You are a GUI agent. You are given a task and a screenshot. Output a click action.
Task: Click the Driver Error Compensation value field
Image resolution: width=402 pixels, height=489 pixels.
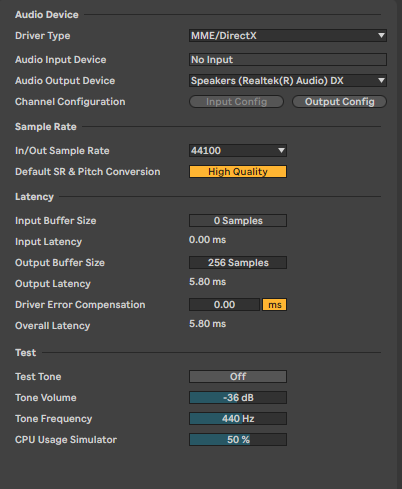click(224, 305)
